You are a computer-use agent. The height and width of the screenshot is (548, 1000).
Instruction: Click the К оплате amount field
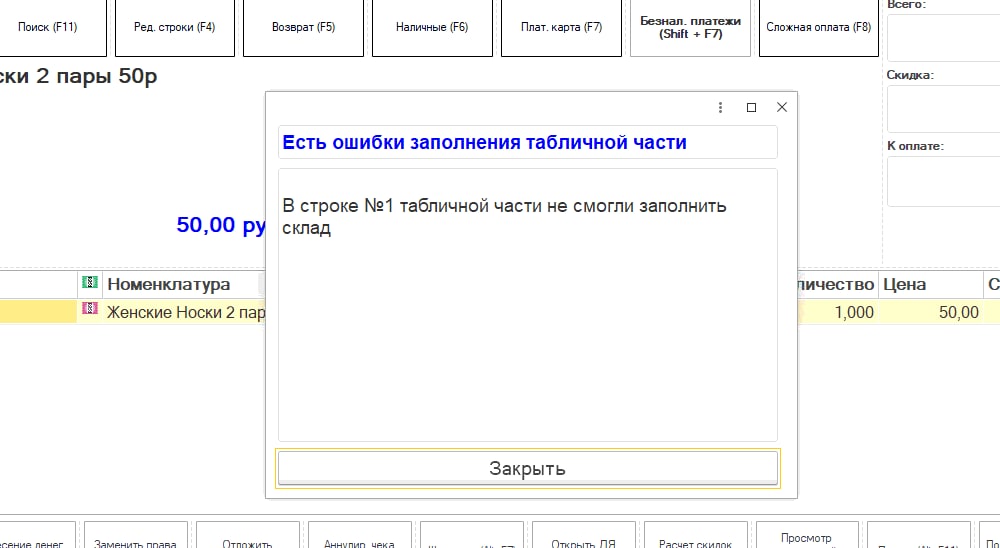(x=943, y=182)
